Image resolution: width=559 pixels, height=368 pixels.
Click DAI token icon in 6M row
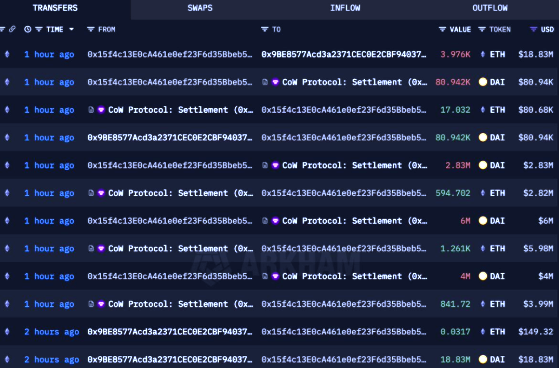[483, 221]
